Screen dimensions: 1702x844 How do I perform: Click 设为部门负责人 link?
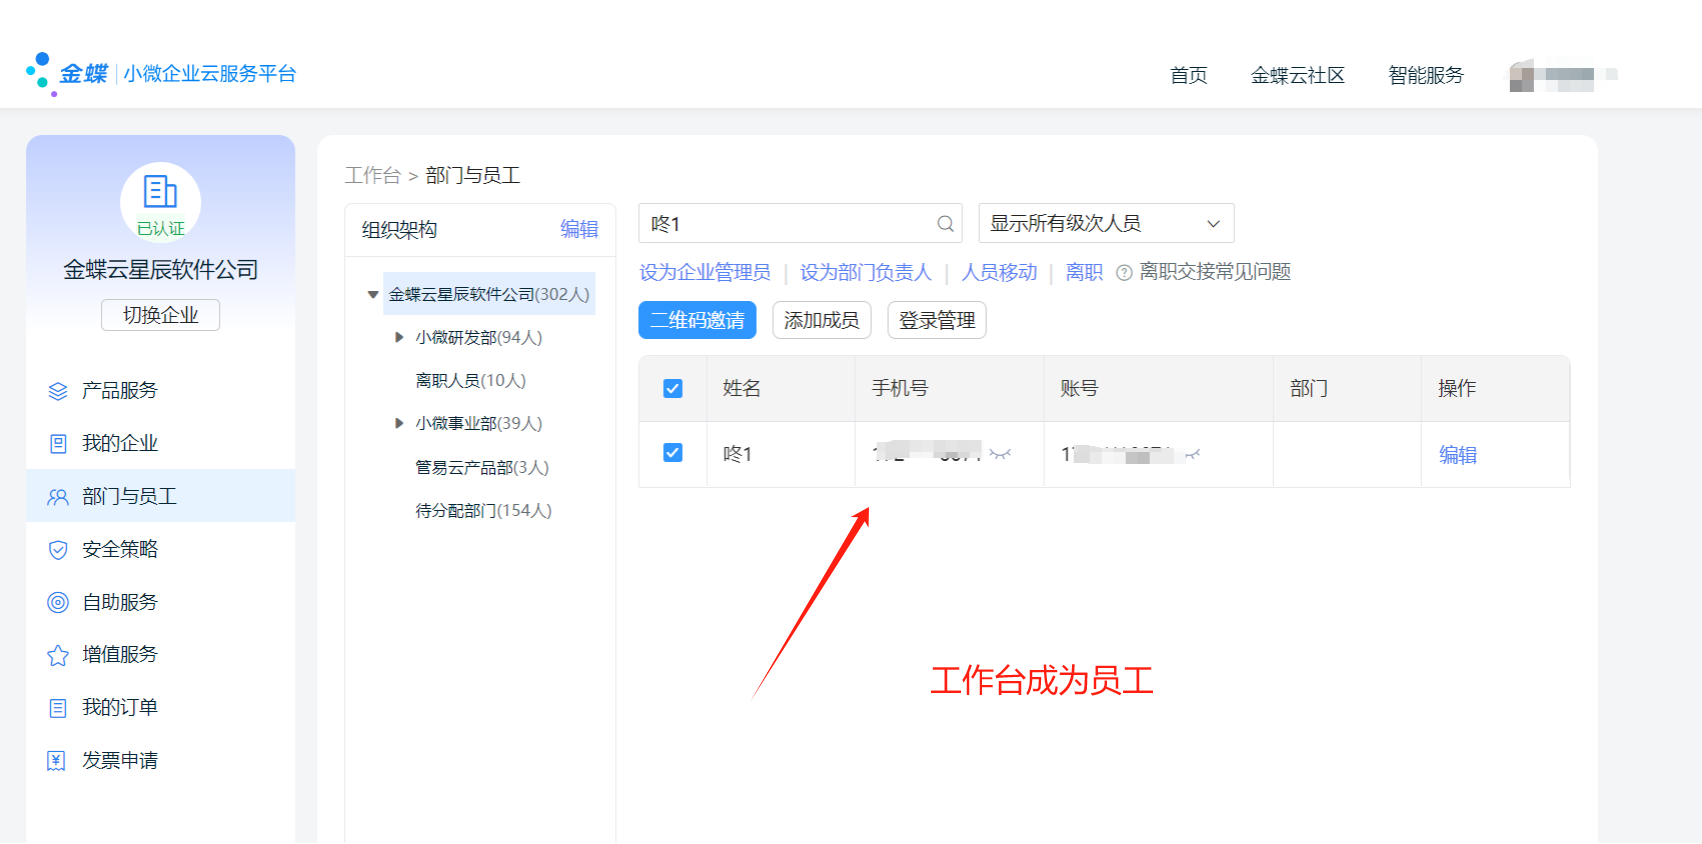pos(866,272)
